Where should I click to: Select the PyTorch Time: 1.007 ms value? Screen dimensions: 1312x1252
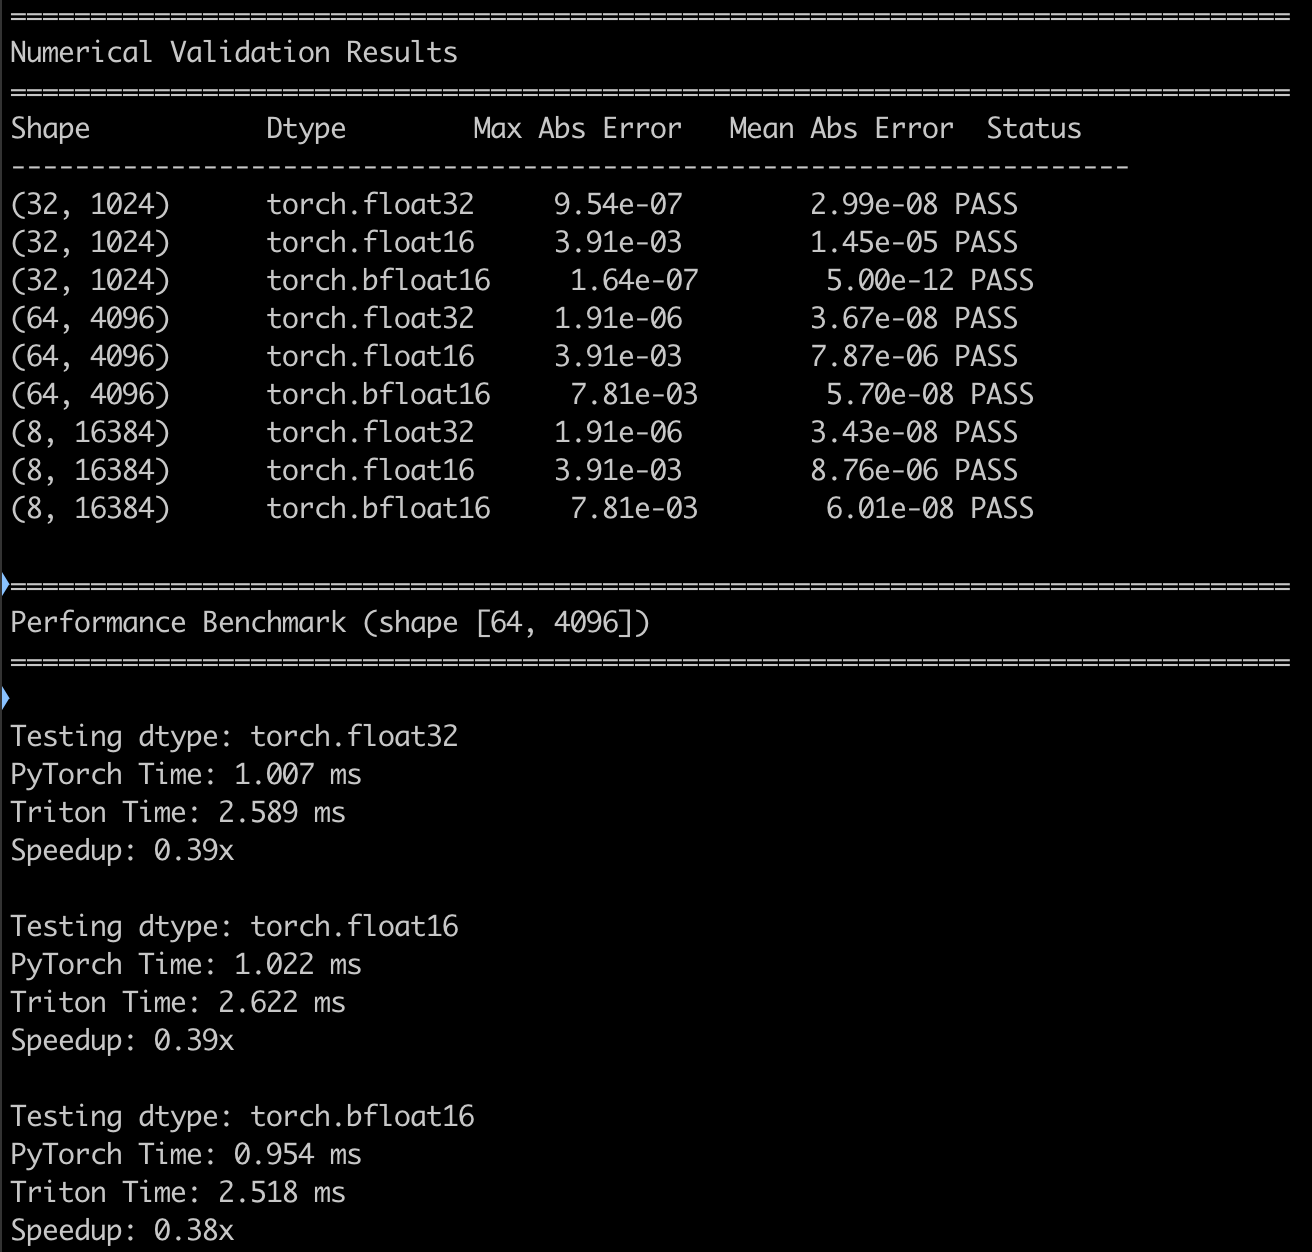point(186,774)
